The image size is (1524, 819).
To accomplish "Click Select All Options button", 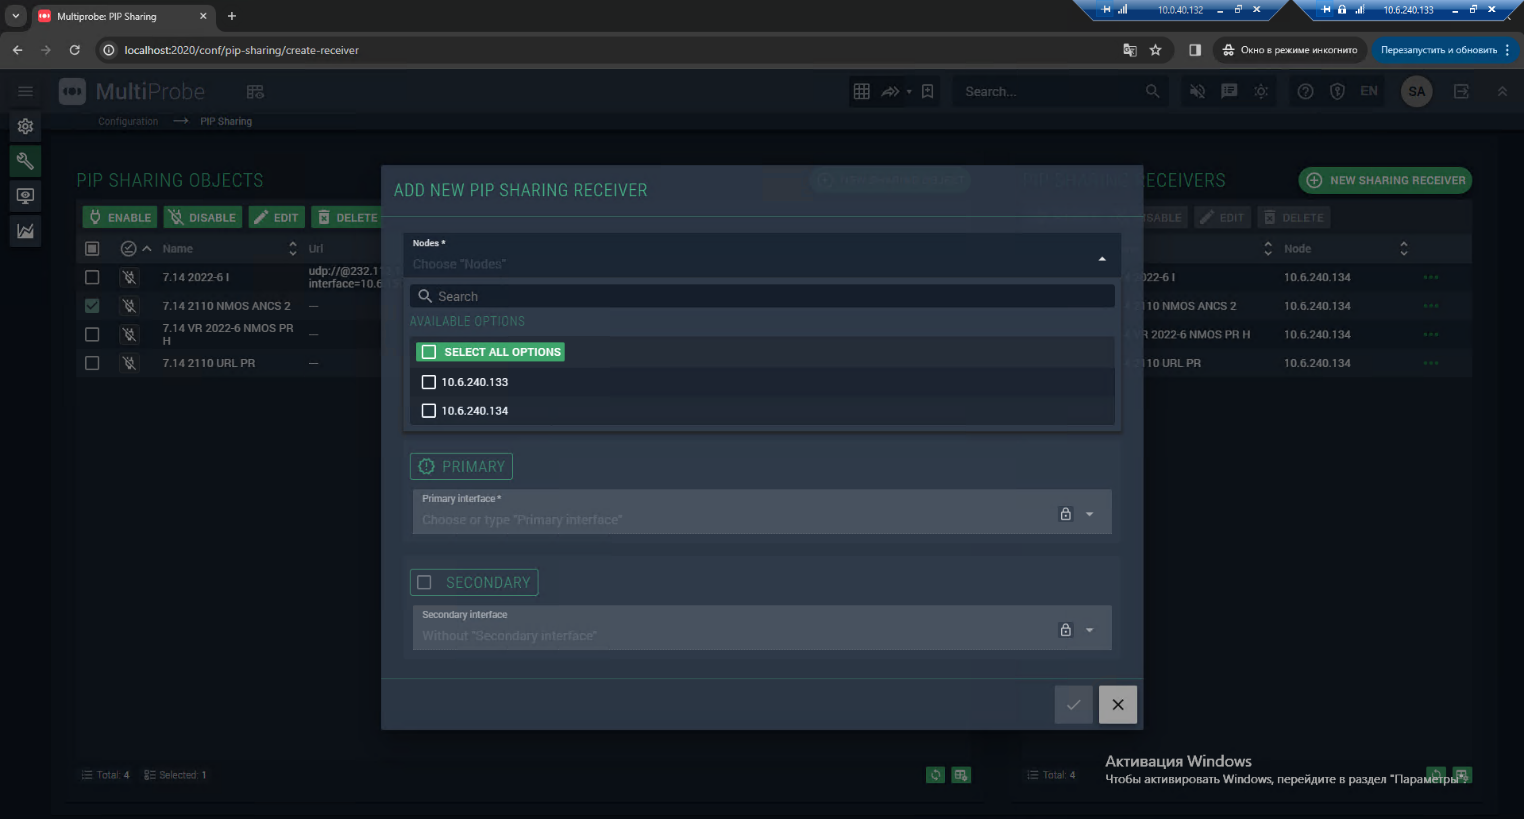I will click(490, 352).
